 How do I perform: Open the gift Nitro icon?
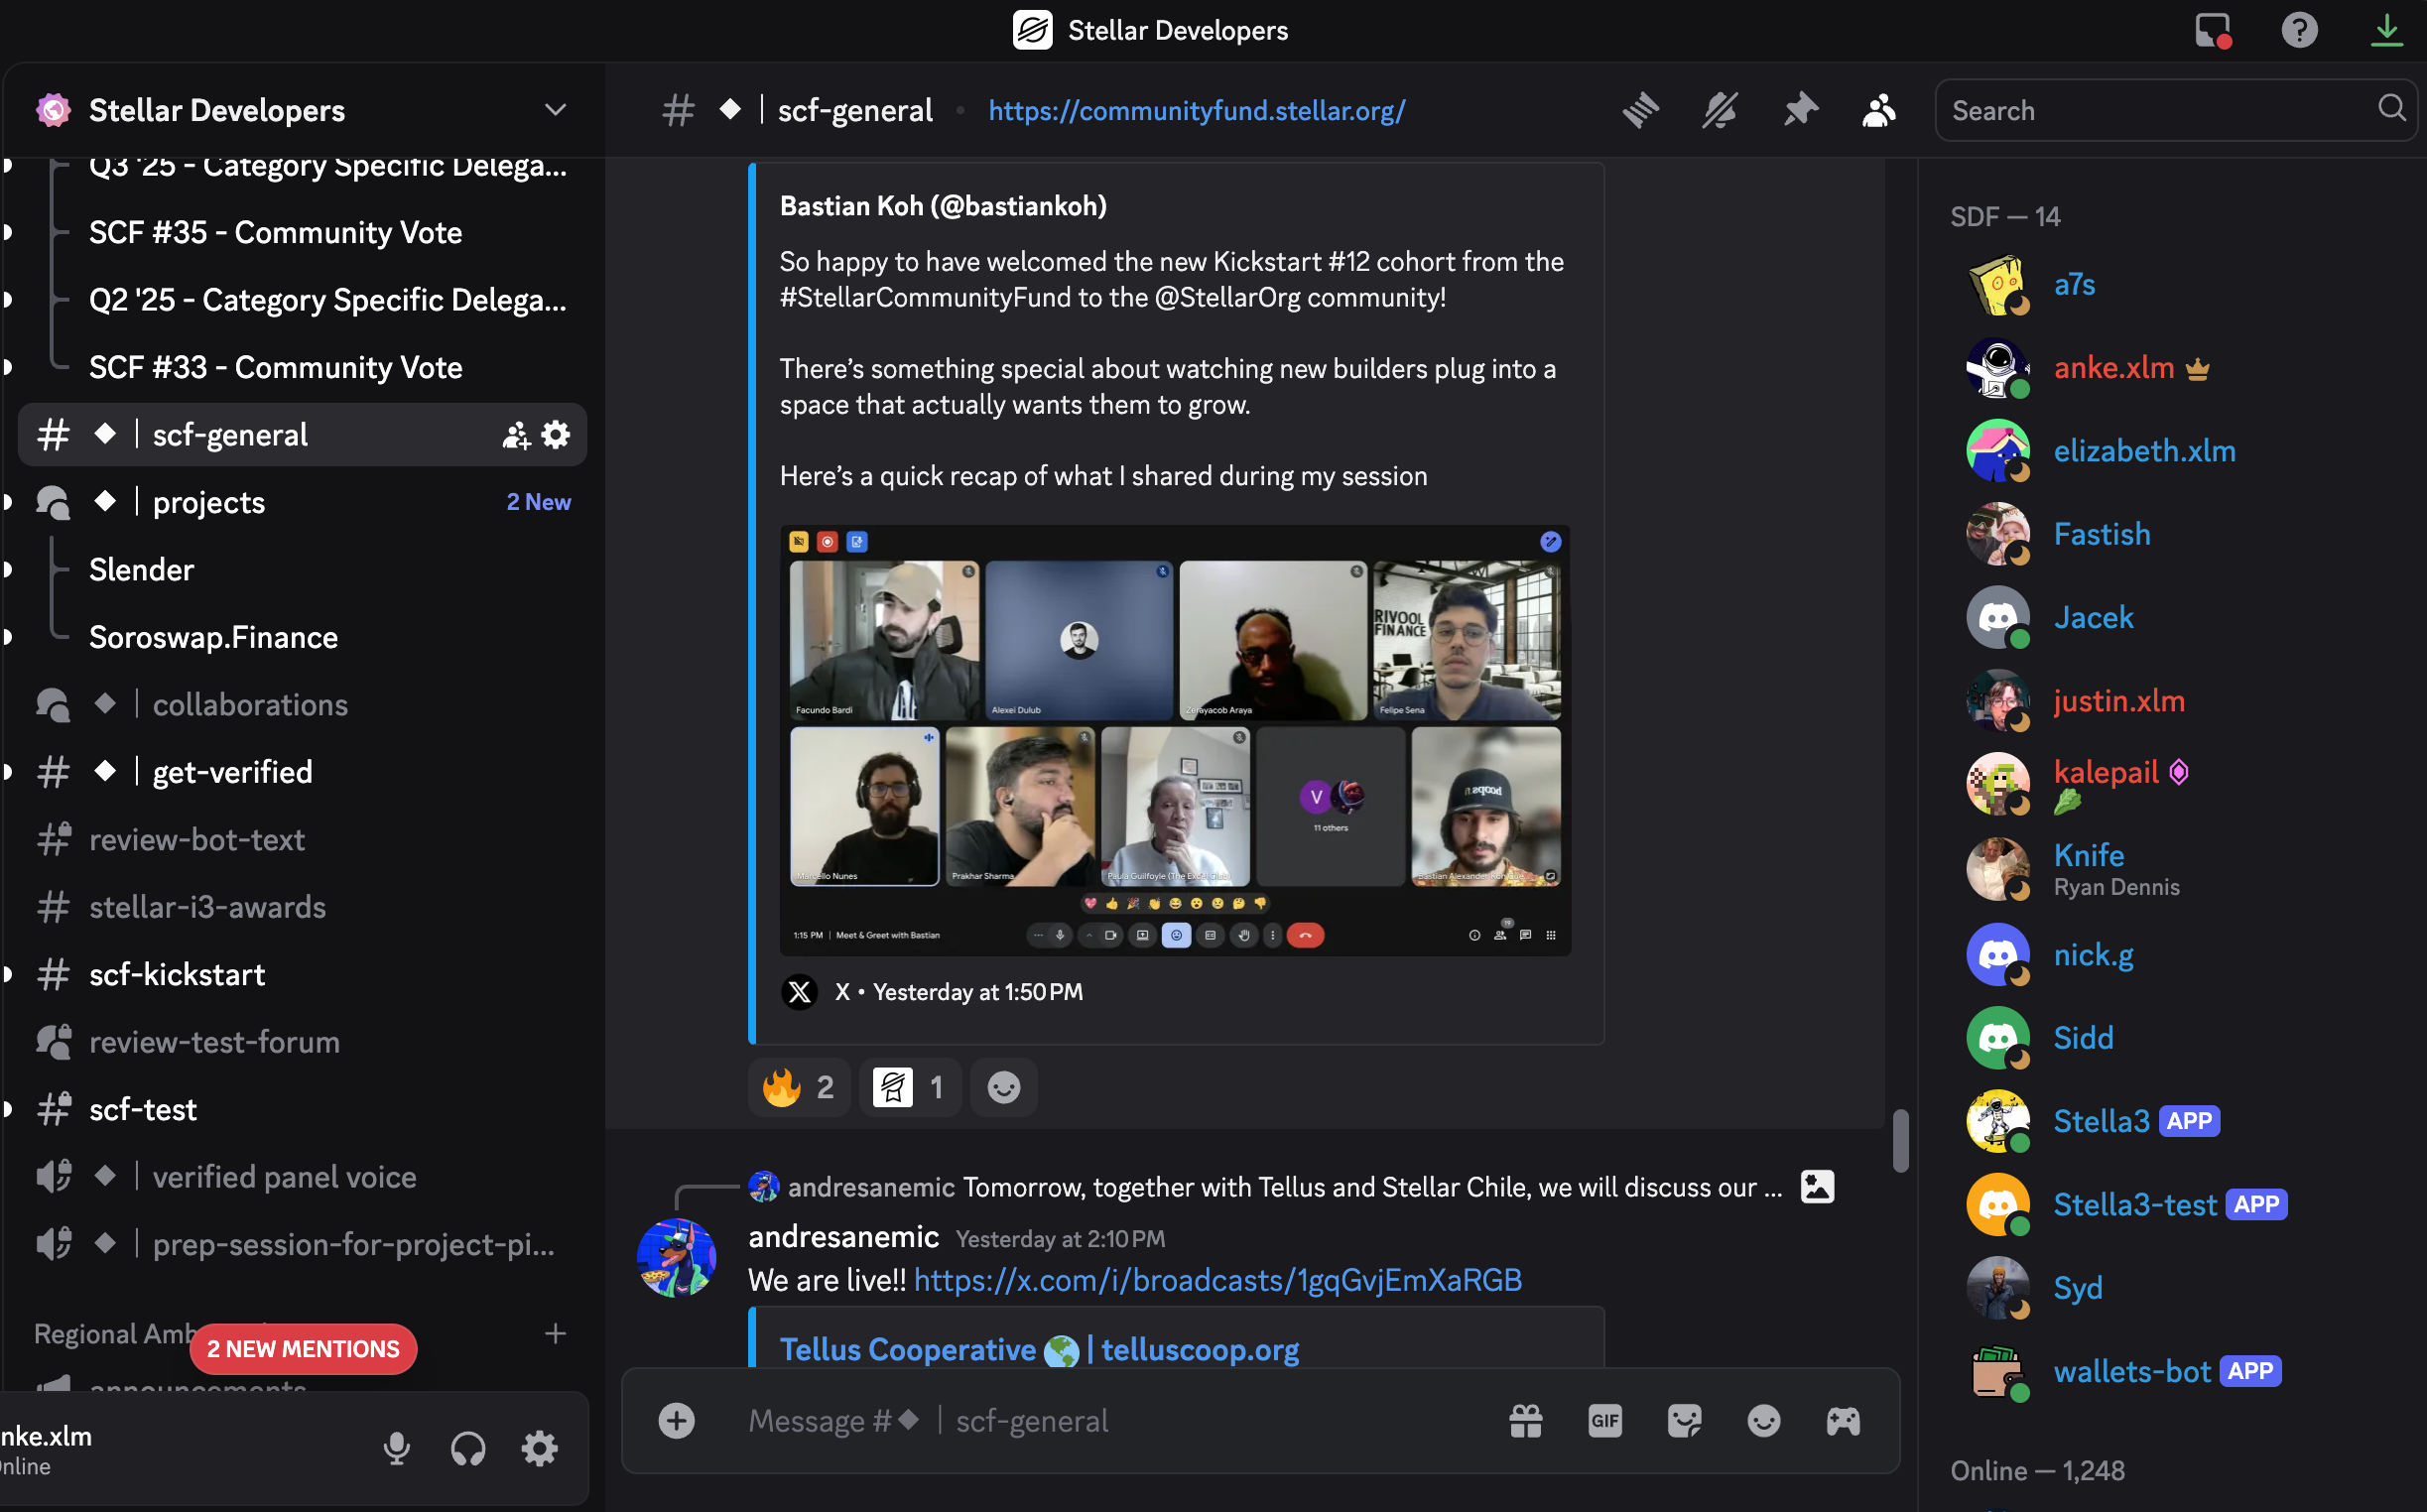1526,1421
